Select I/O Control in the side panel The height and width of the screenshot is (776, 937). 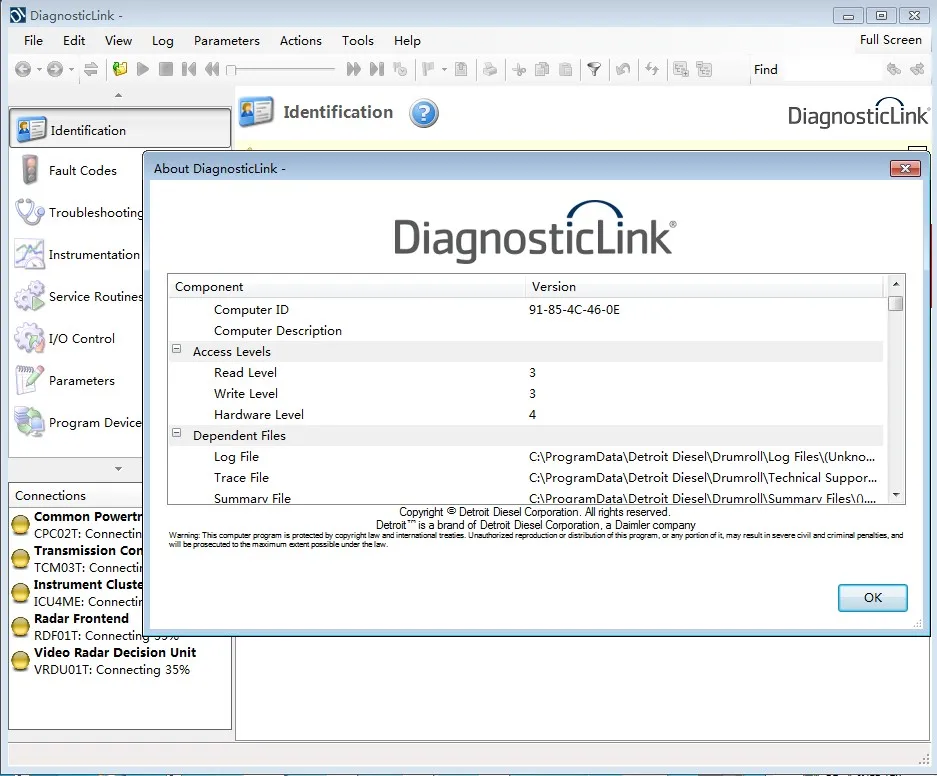click(76, 339)
